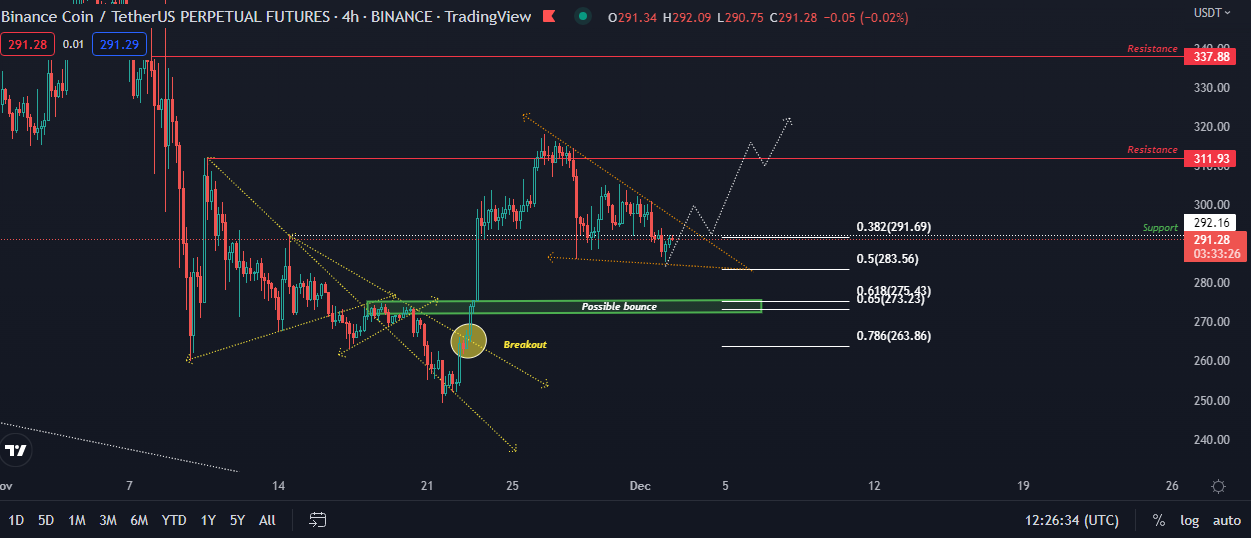Toggle auto scale mode
Image resolution: width=1251 pixels, height=538 pixels.
pos(1226,520)
